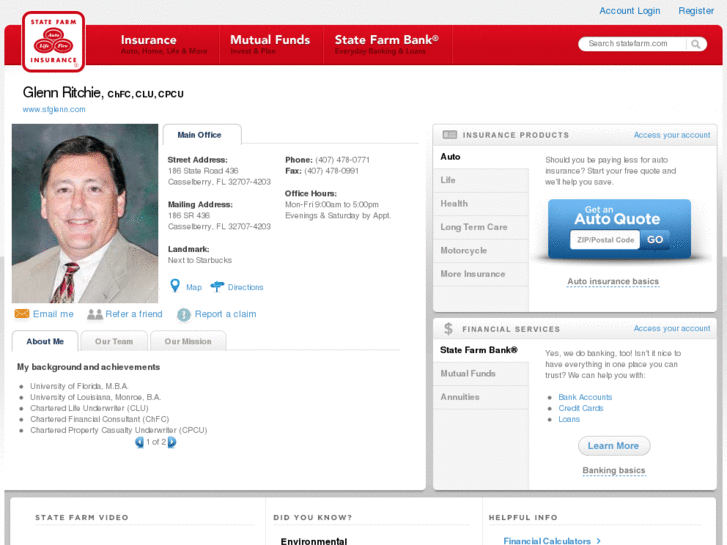Image resolution: width=727 pixels, height=545 pixels.
Task: Go to previous page of achievements
Action: point(140,442)
